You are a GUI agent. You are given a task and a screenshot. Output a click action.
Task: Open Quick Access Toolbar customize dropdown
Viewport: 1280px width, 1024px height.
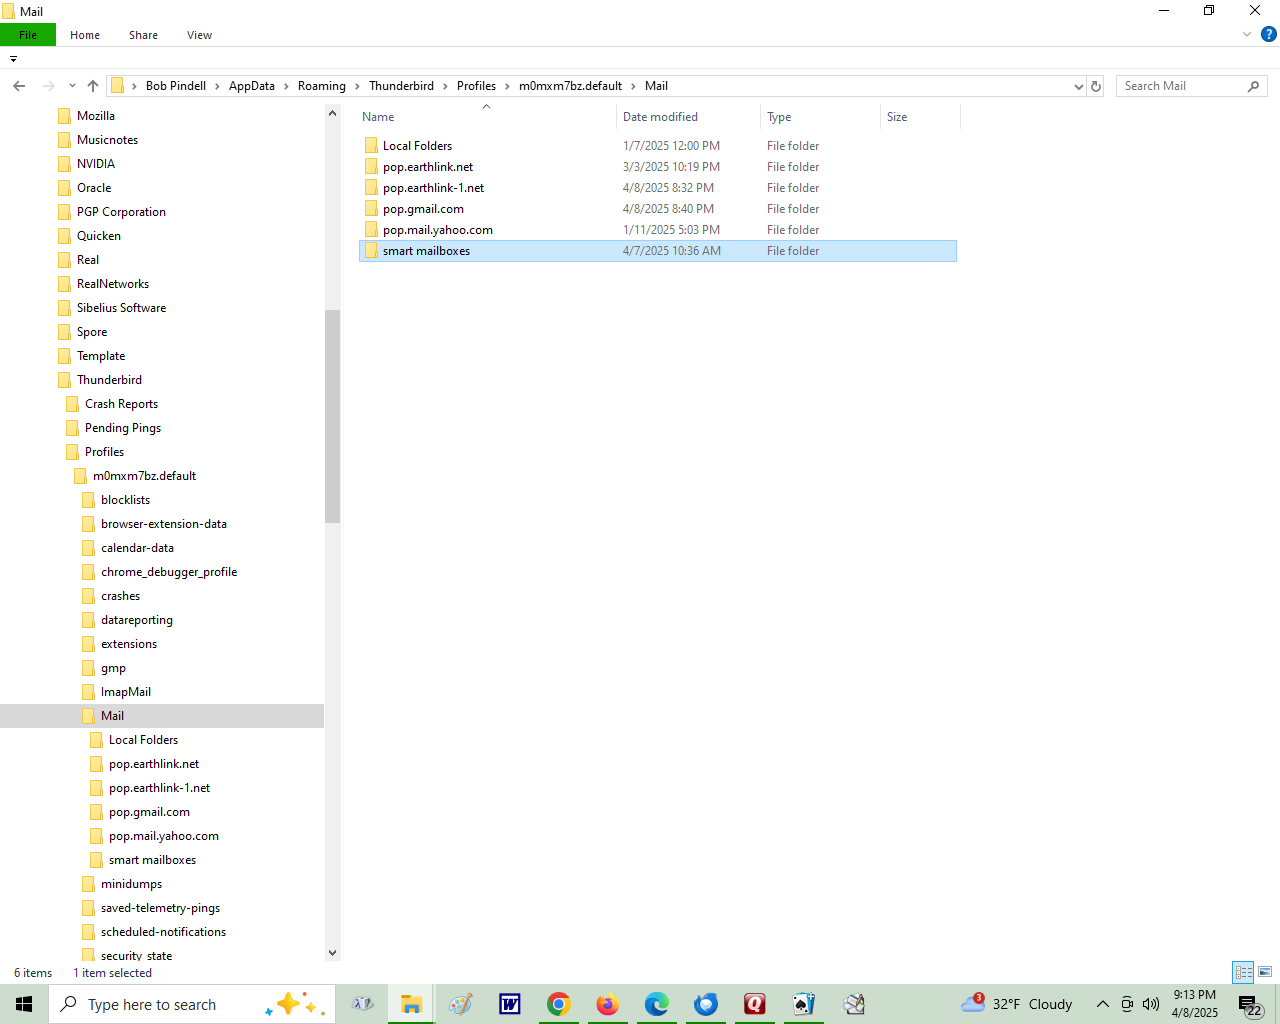coord(13,59)
